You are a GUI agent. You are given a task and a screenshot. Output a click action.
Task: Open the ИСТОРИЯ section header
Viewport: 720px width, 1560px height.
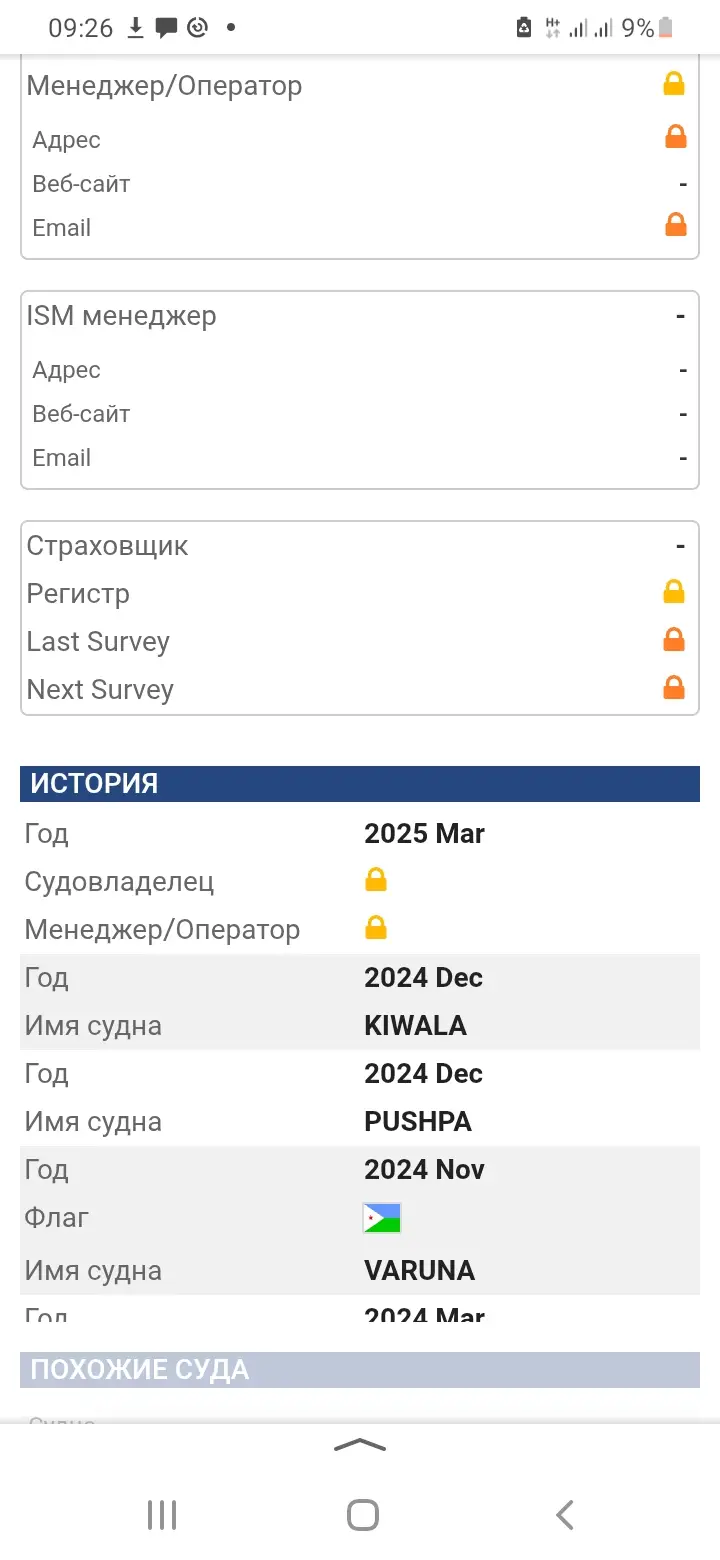pyautogui.click(x=360, y=783)
